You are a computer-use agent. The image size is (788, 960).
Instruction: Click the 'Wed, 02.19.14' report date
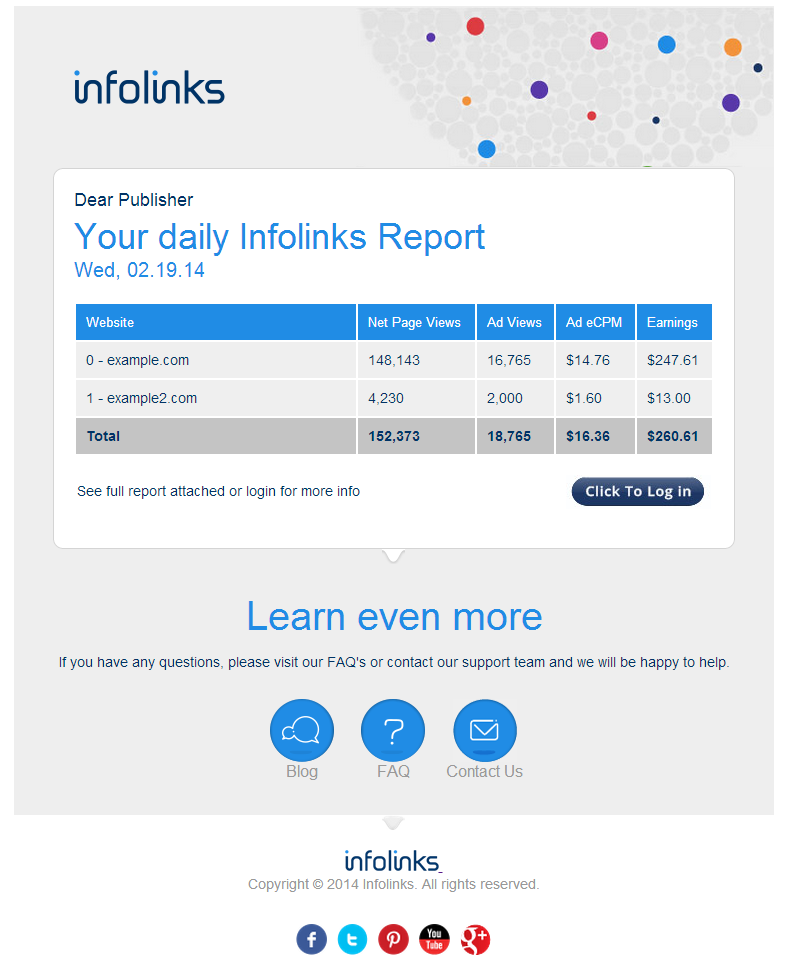140,270
